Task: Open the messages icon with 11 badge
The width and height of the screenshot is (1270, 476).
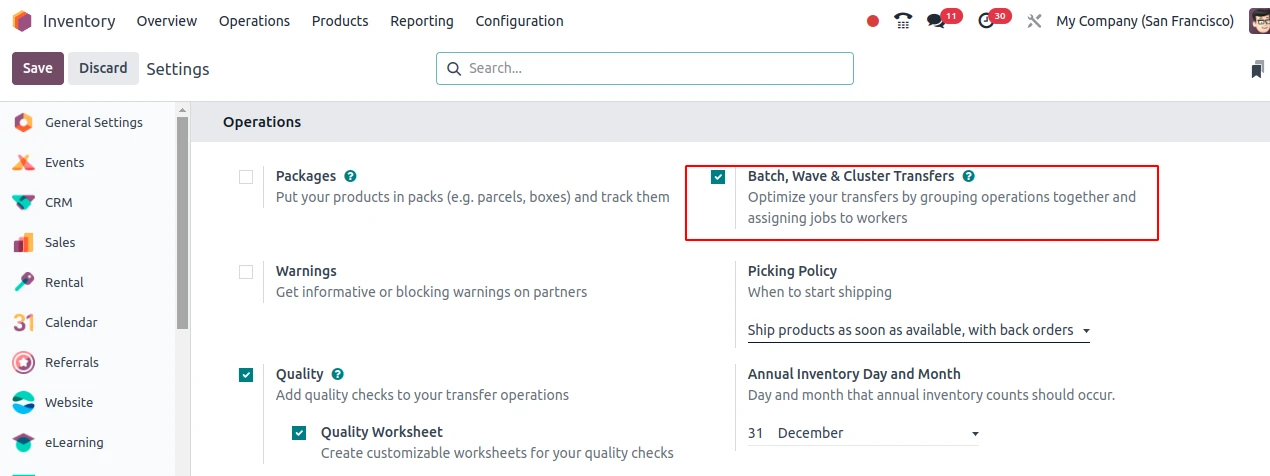Action: coord(936,21)
